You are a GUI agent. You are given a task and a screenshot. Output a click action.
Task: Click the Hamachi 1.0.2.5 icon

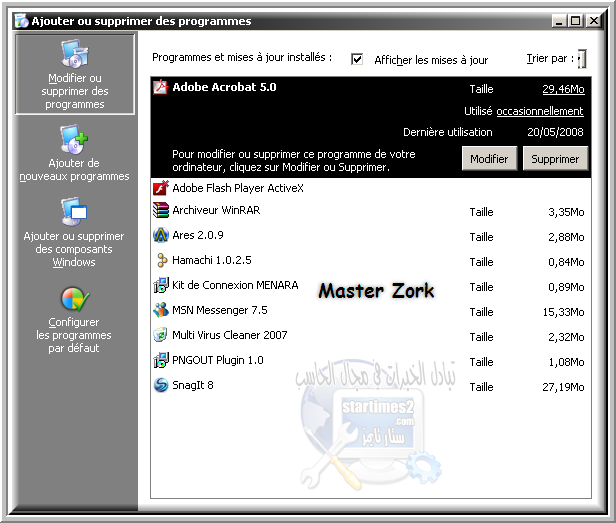[161, 260]
